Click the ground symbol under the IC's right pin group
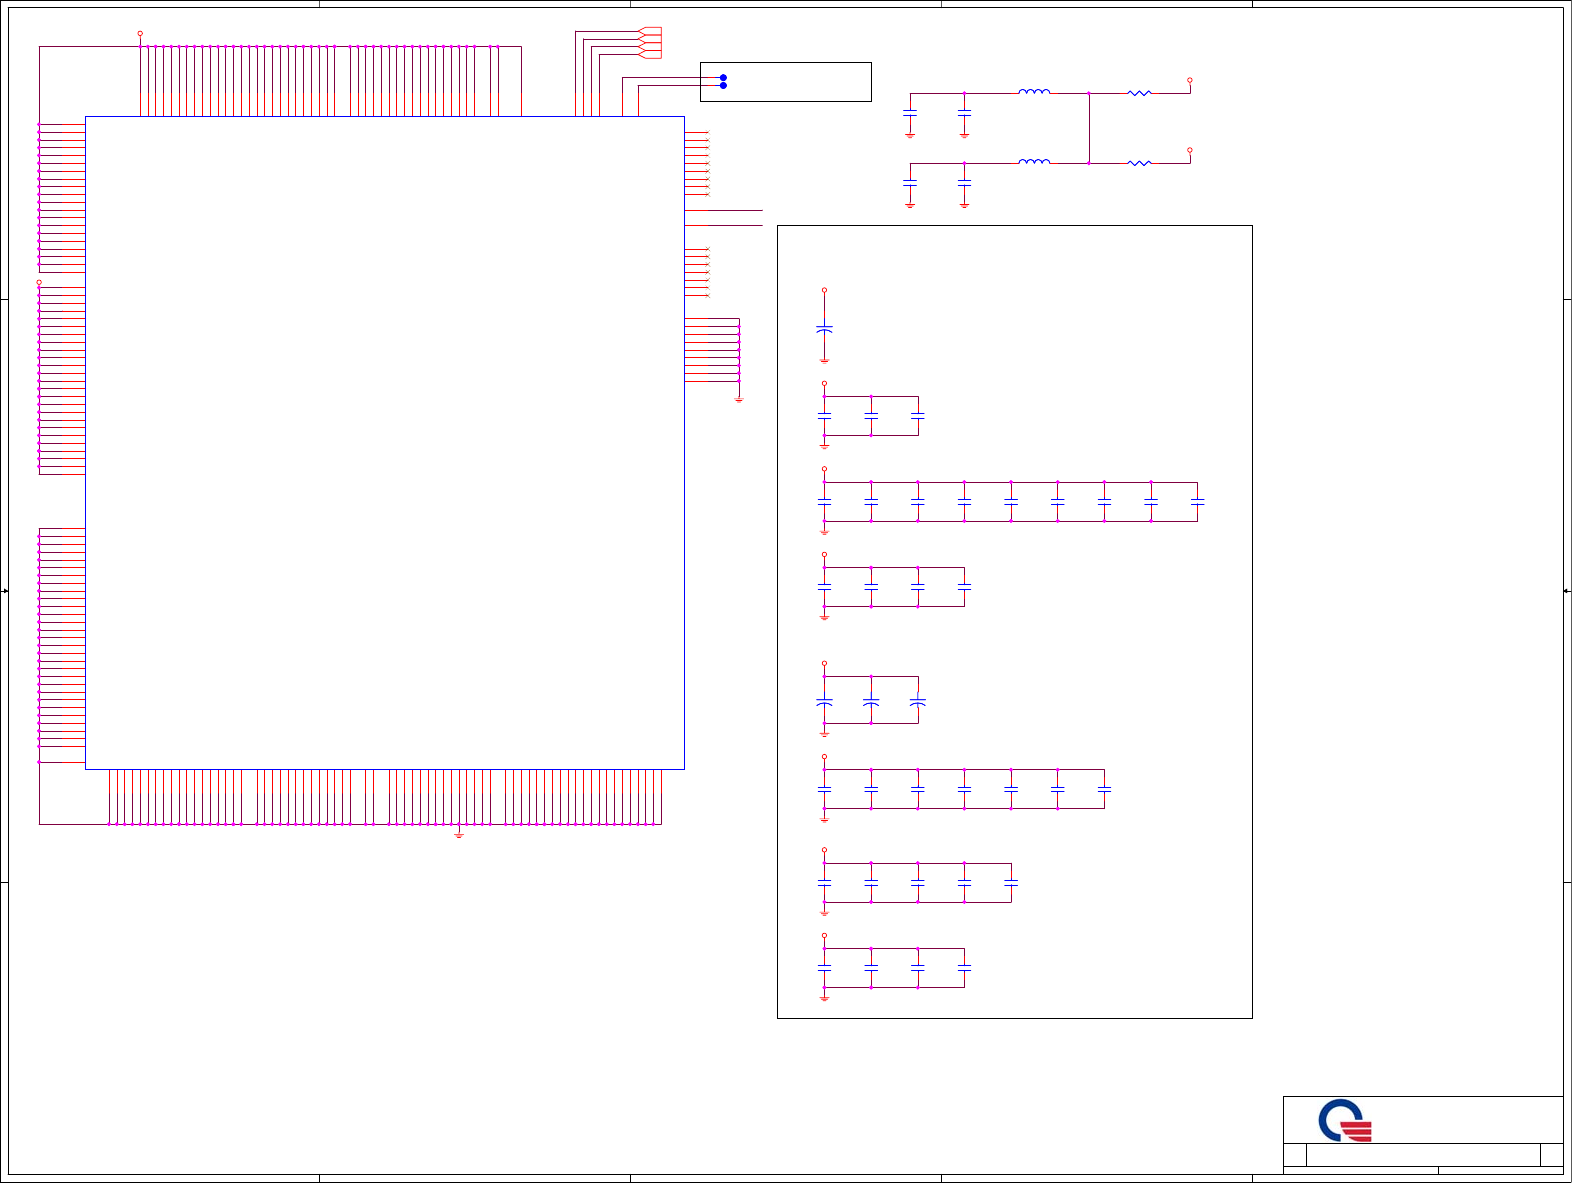 739,399
